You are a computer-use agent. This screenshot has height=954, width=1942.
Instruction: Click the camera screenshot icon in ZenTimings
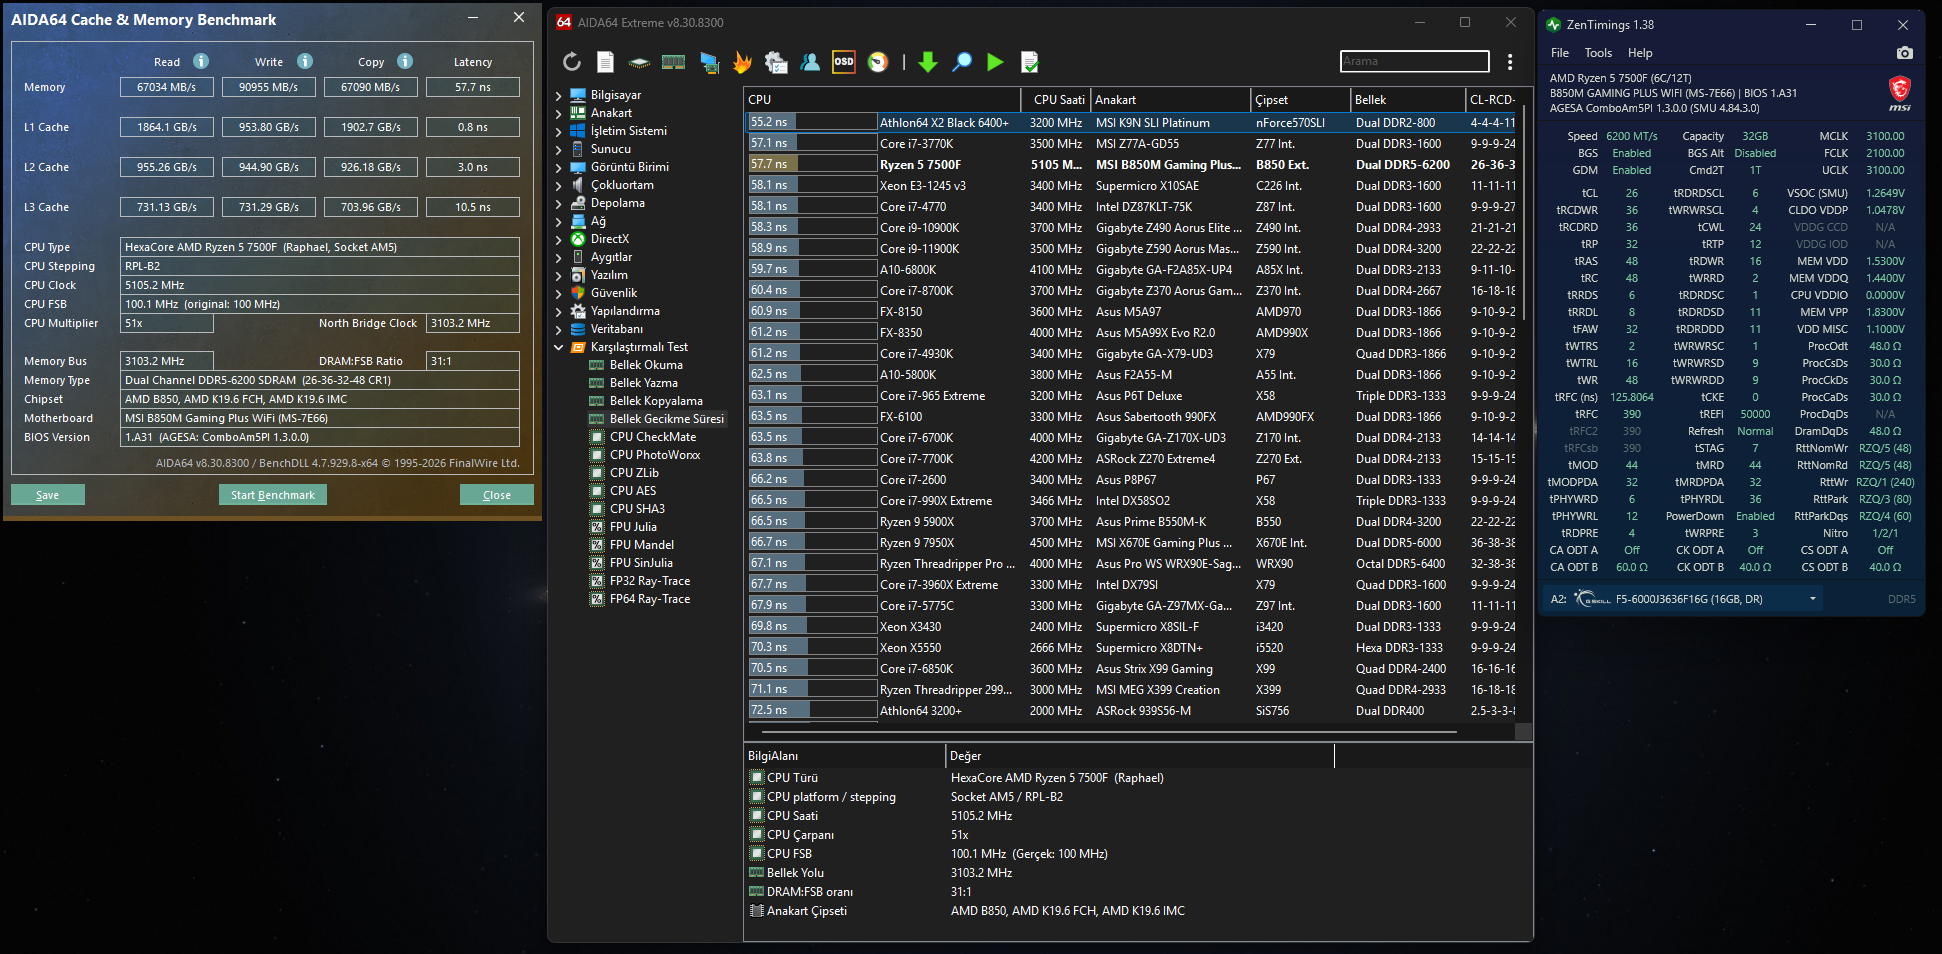coord(1905,53)
